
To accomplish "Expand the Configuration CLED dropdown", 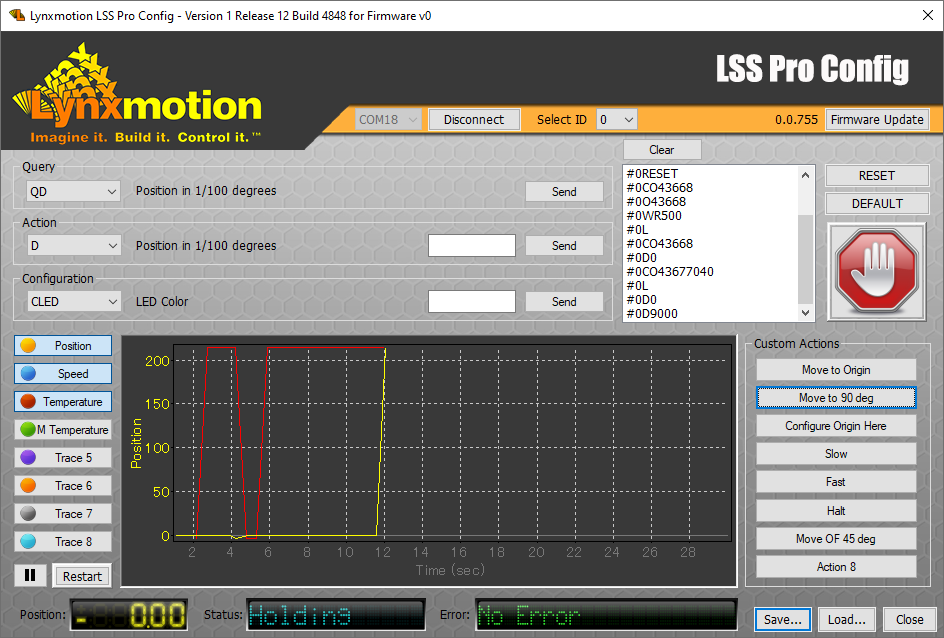I will pos(73,302).
